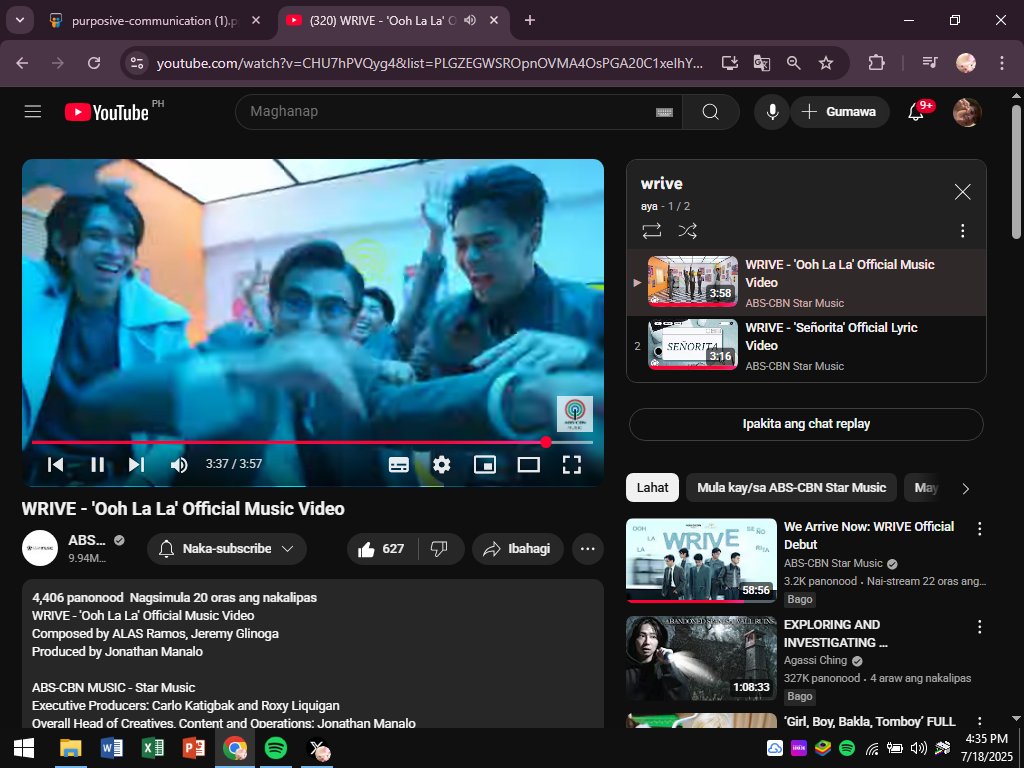Screen dimensions: 1024x768
Task: Open Agassi Ching channel link
Action: point(815,660)
